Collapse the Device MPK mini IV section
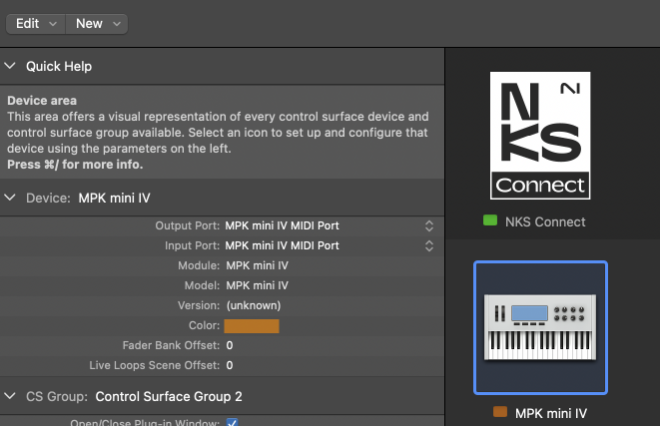The image size is (660, 426). click(10, 197)
